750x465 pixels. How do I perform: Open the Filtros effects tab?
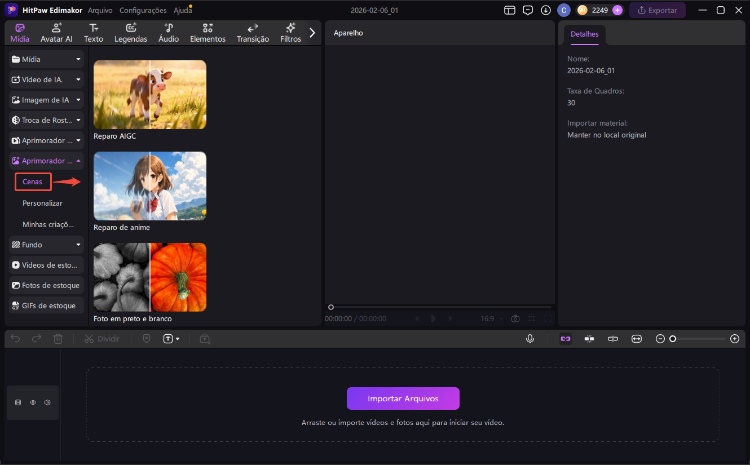coord(291,33)
